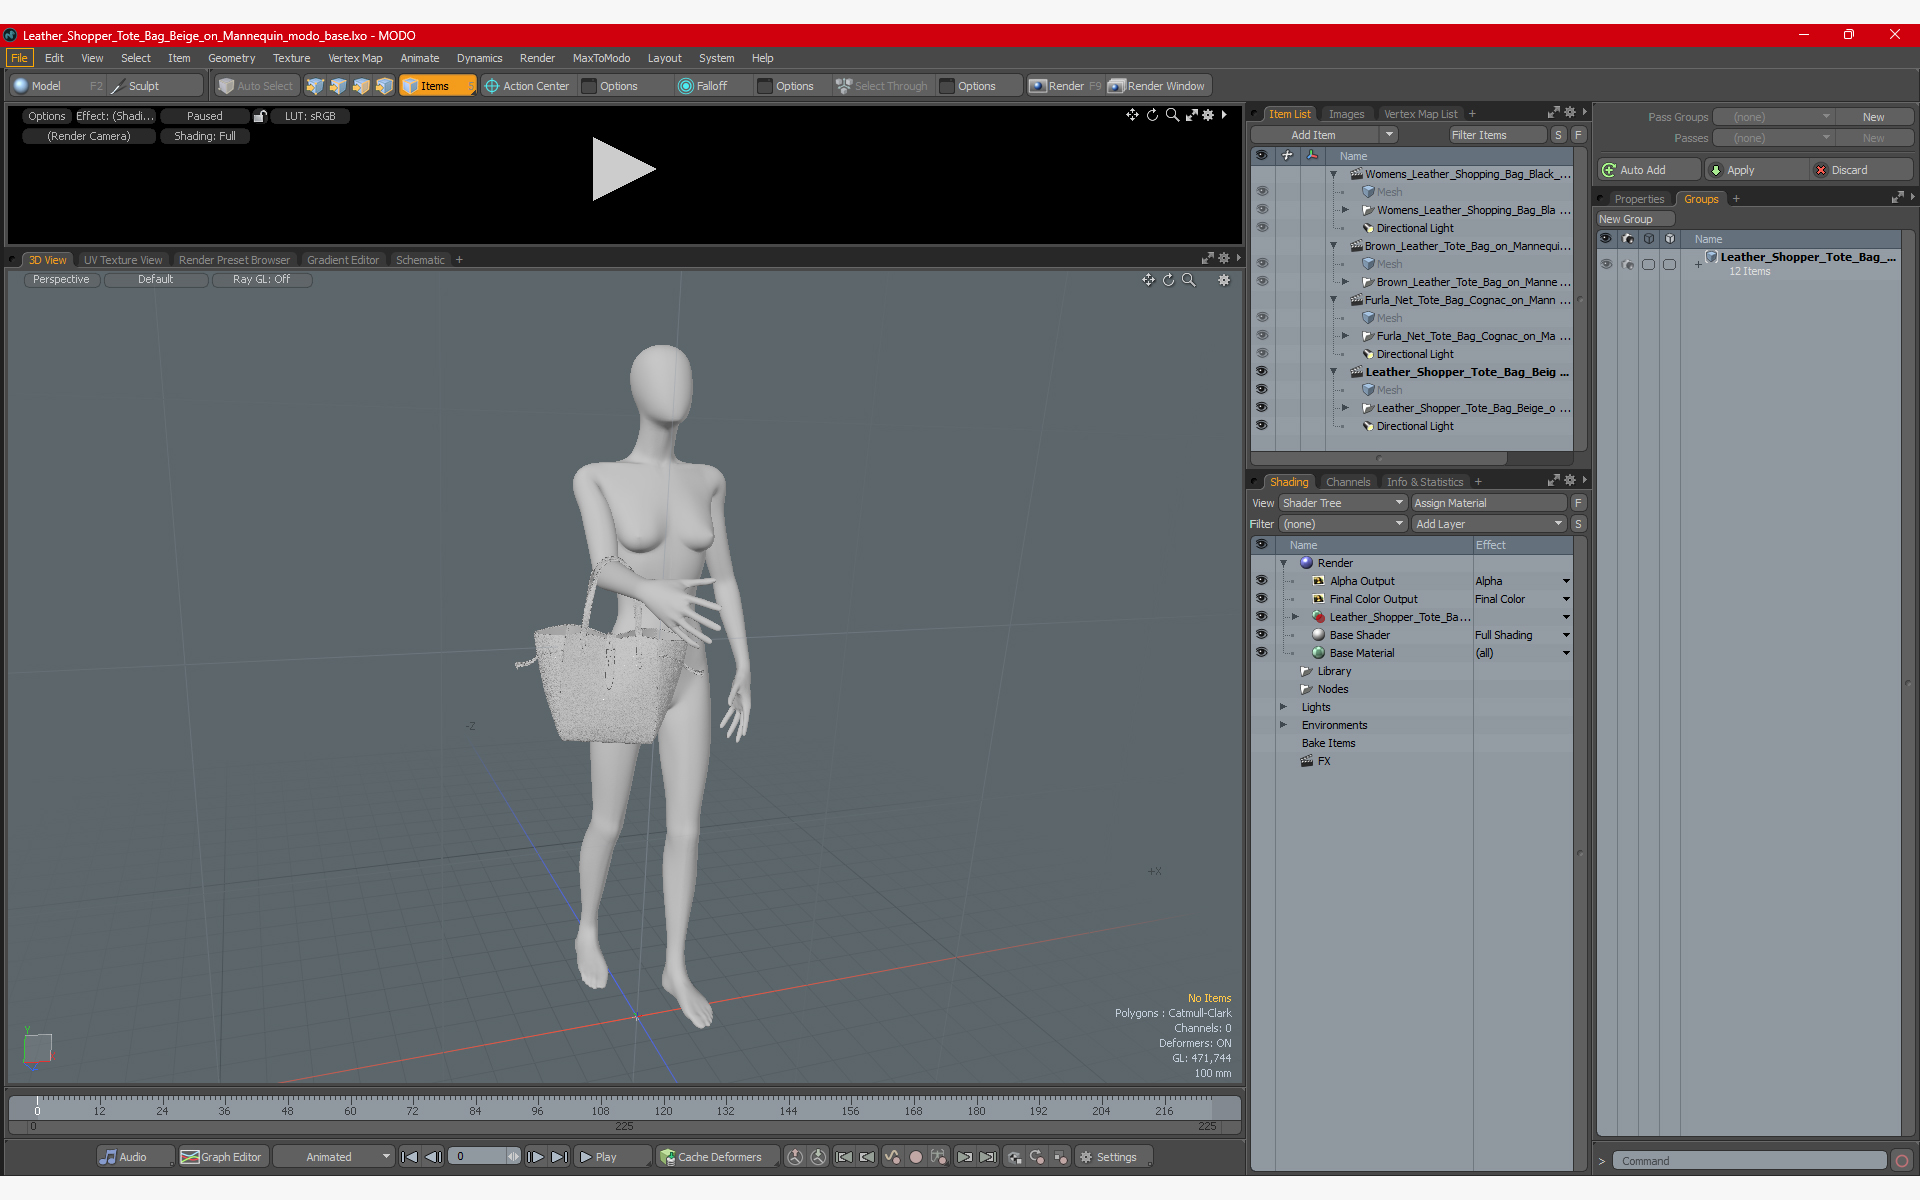Image resolution: width=1920 pixels, height=1200 pixels.
Task: Open the Graph Editor
Action: coord(221,1157)
